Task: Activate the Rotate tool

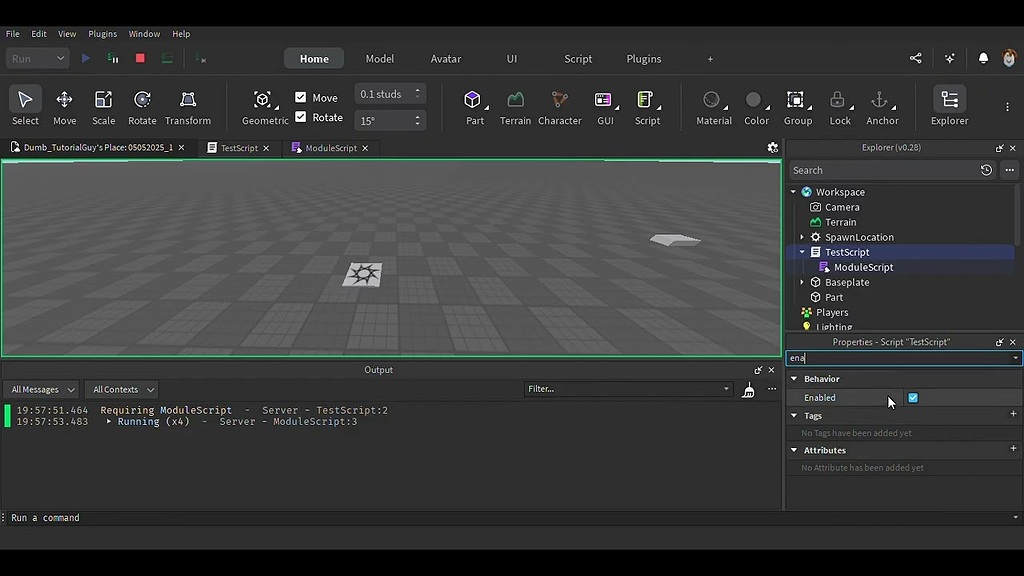Action: tap(142, 107)
